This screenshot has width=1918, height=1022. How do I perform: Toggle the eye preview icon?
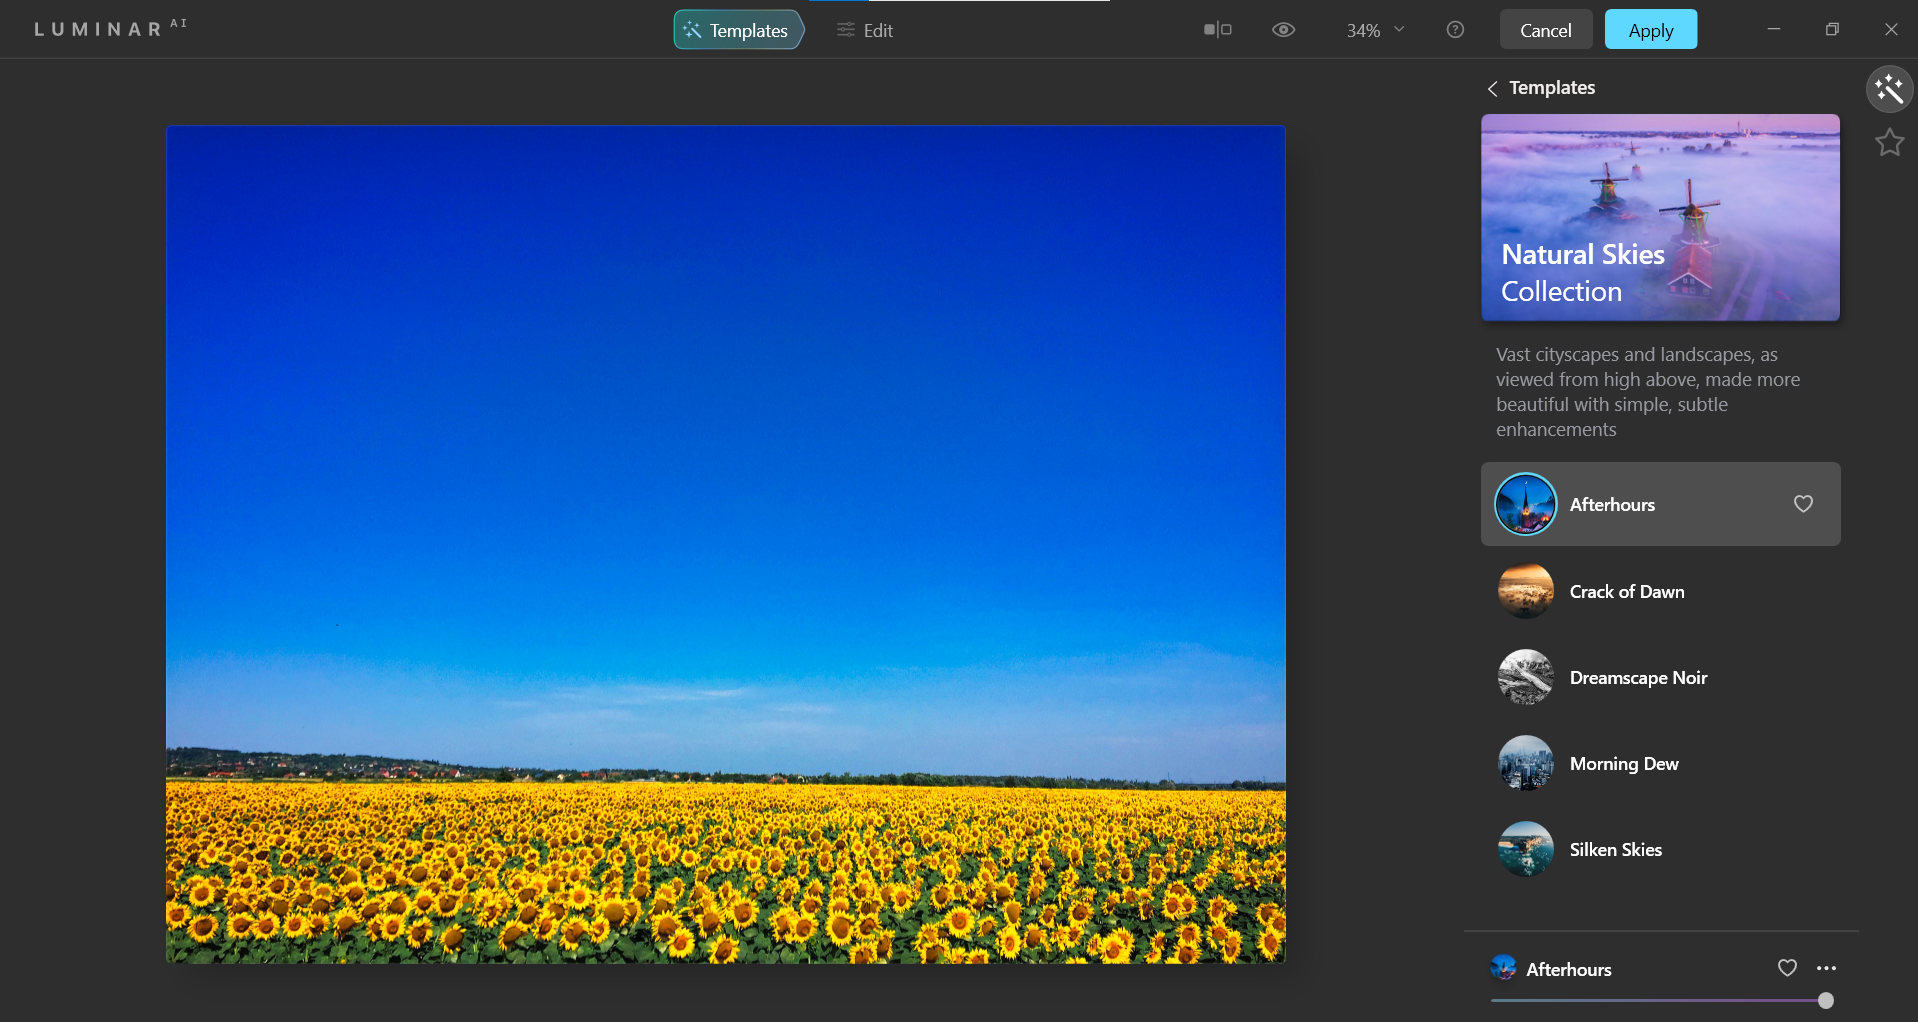[x=1283, y=30]
